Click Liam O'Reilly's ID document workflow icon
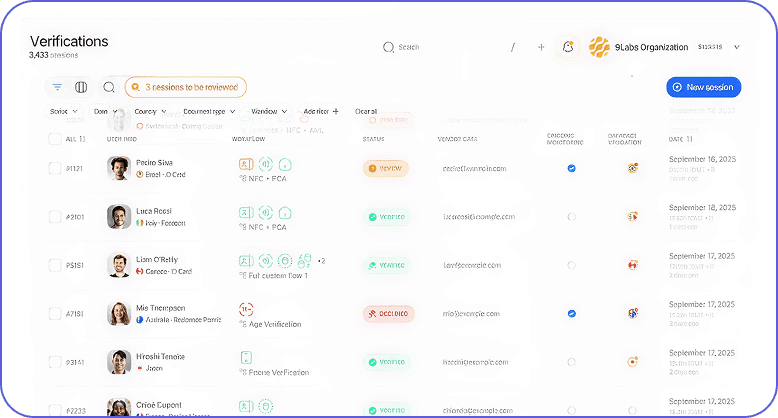 click(246, 261)
